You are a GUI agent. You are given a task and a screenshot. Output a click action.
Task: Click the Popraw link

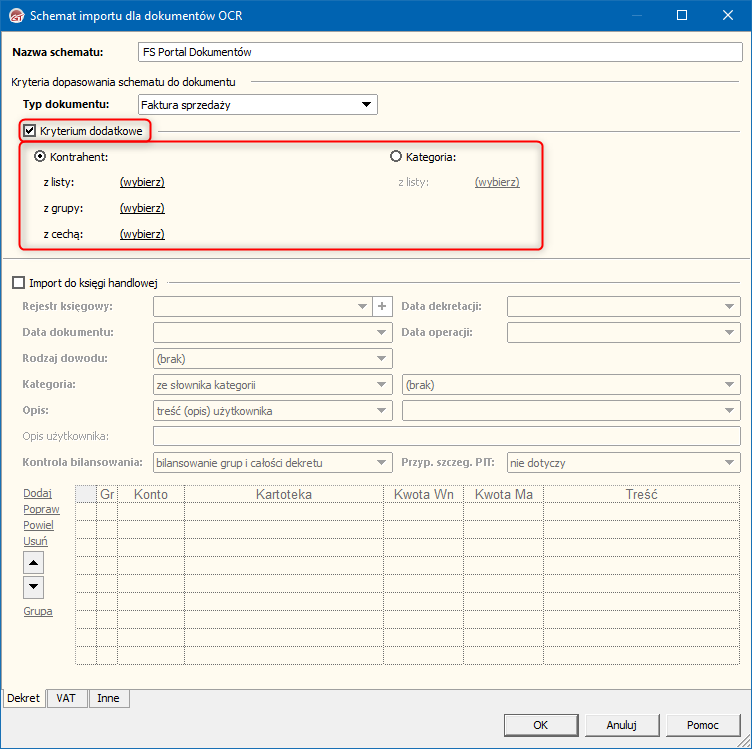coord(41,509)
